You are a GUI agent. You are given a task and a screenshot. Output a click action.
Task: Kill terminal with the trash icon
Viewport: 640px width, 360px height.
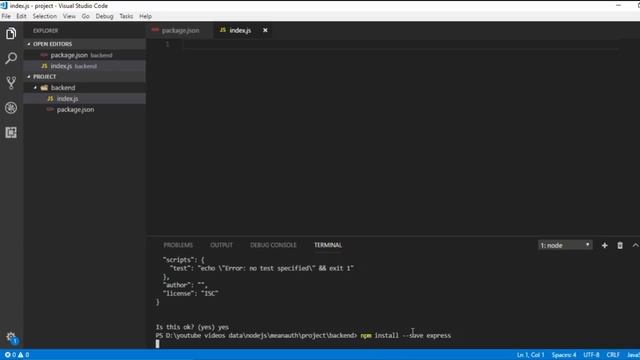click(620, 245)
